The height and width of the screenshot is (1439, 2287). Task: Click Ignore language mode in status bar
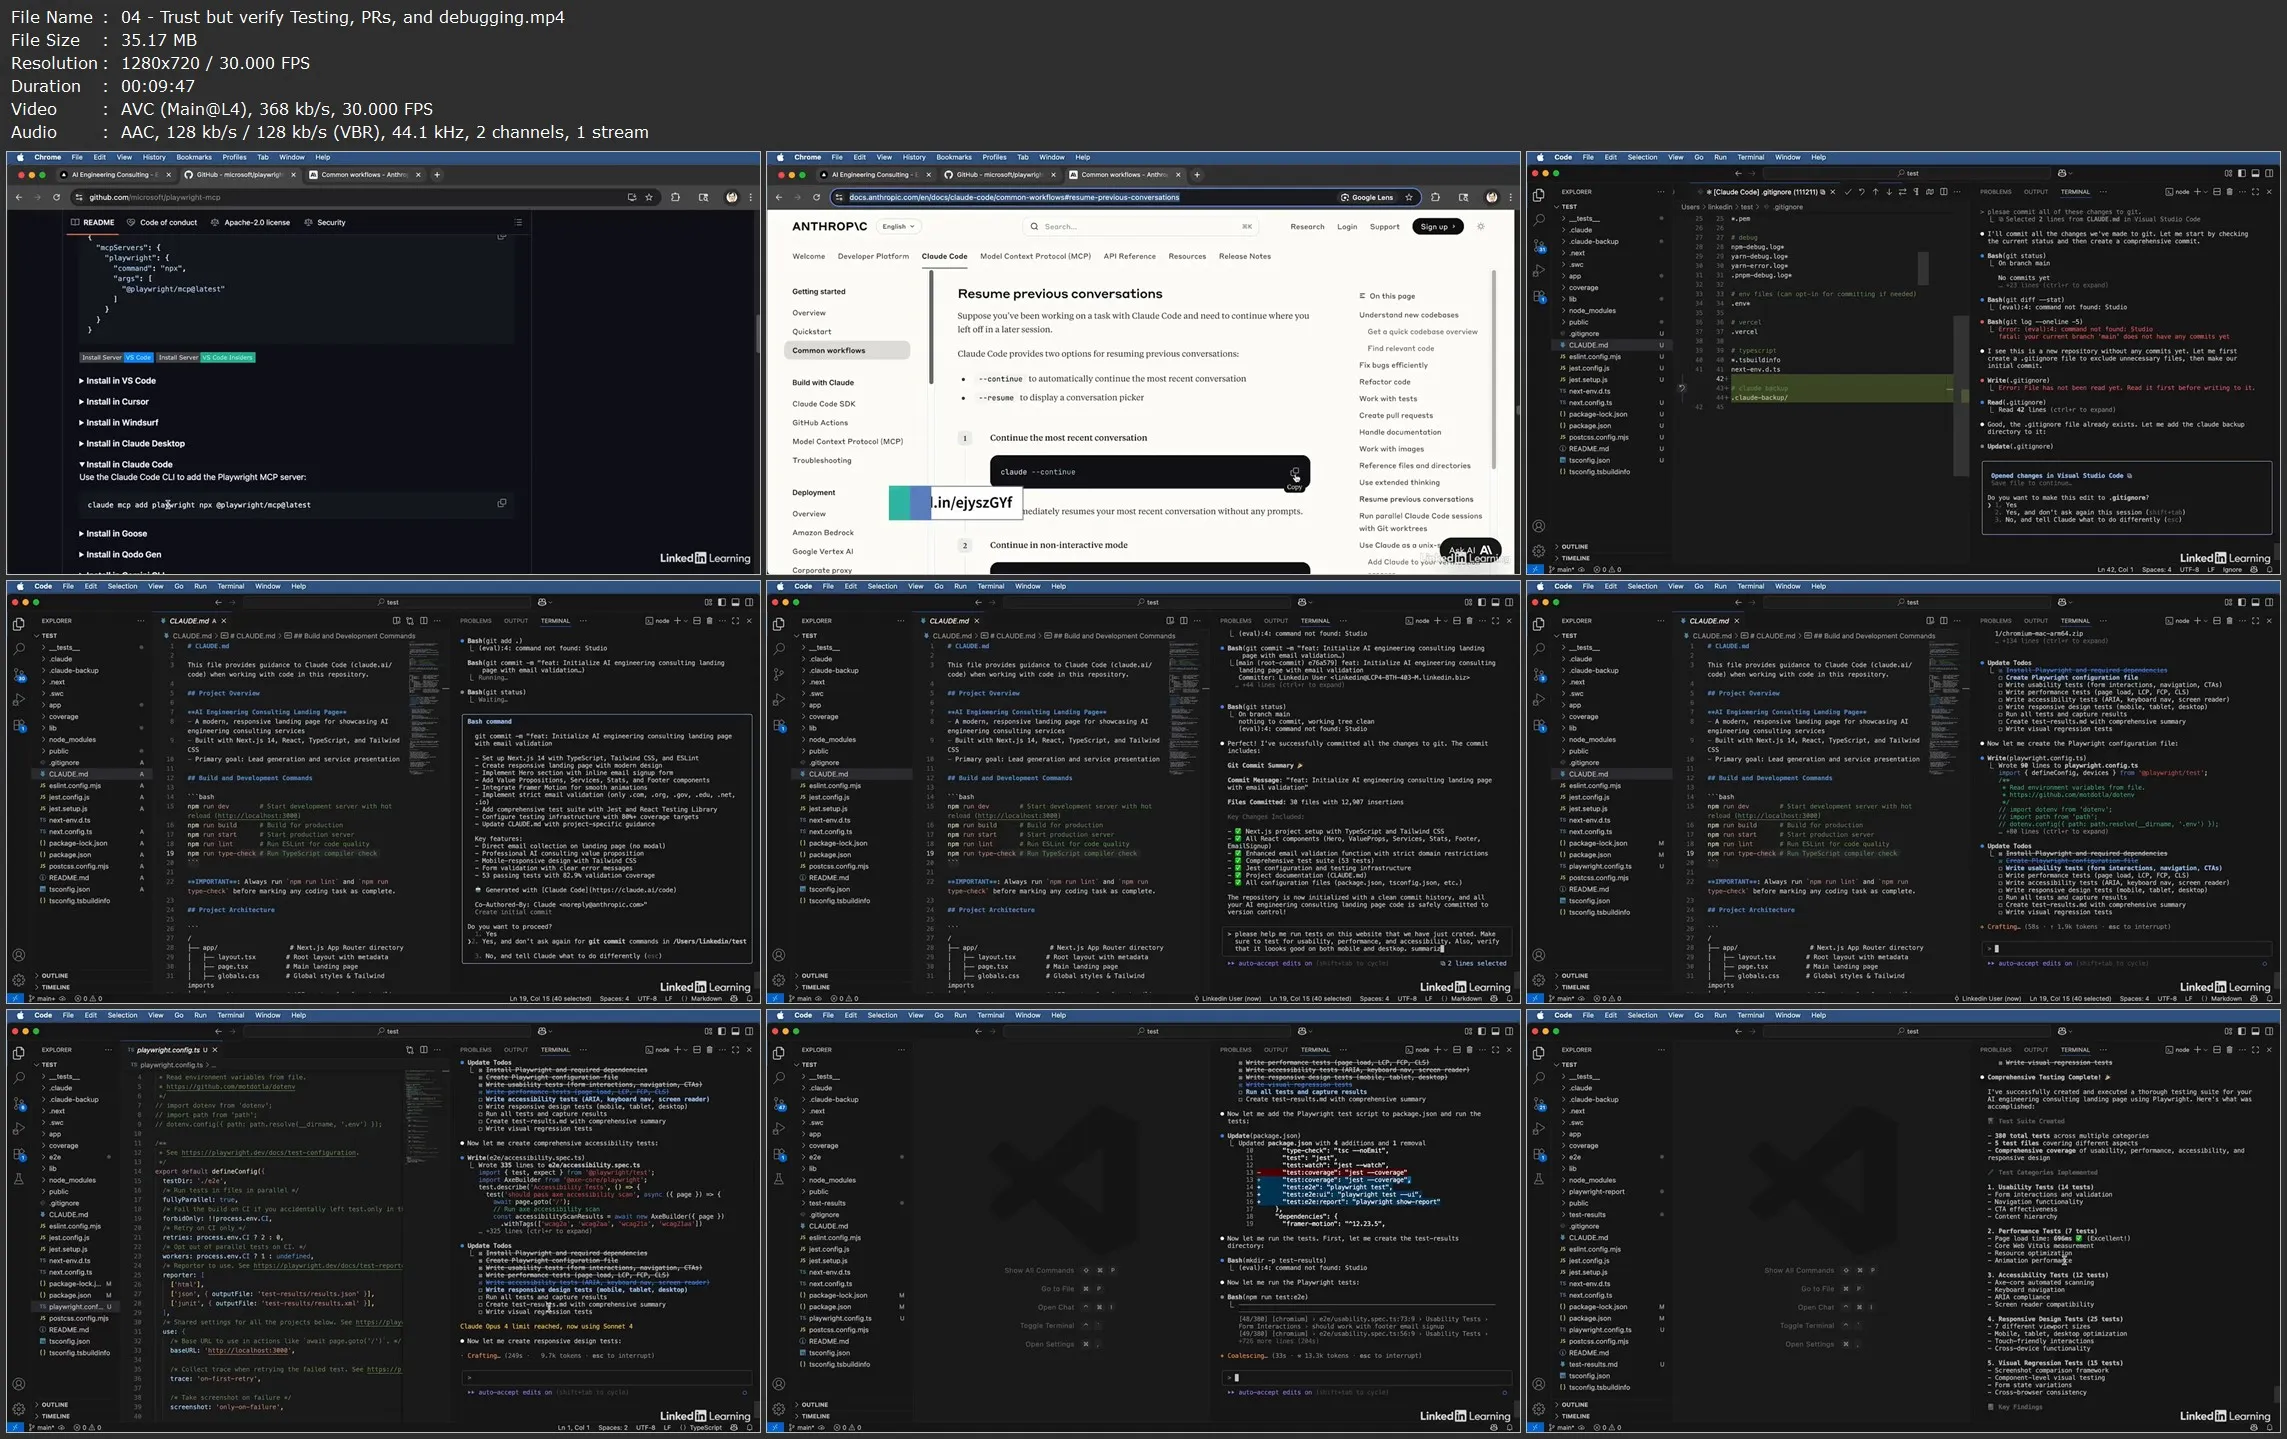click(2232, 569)
